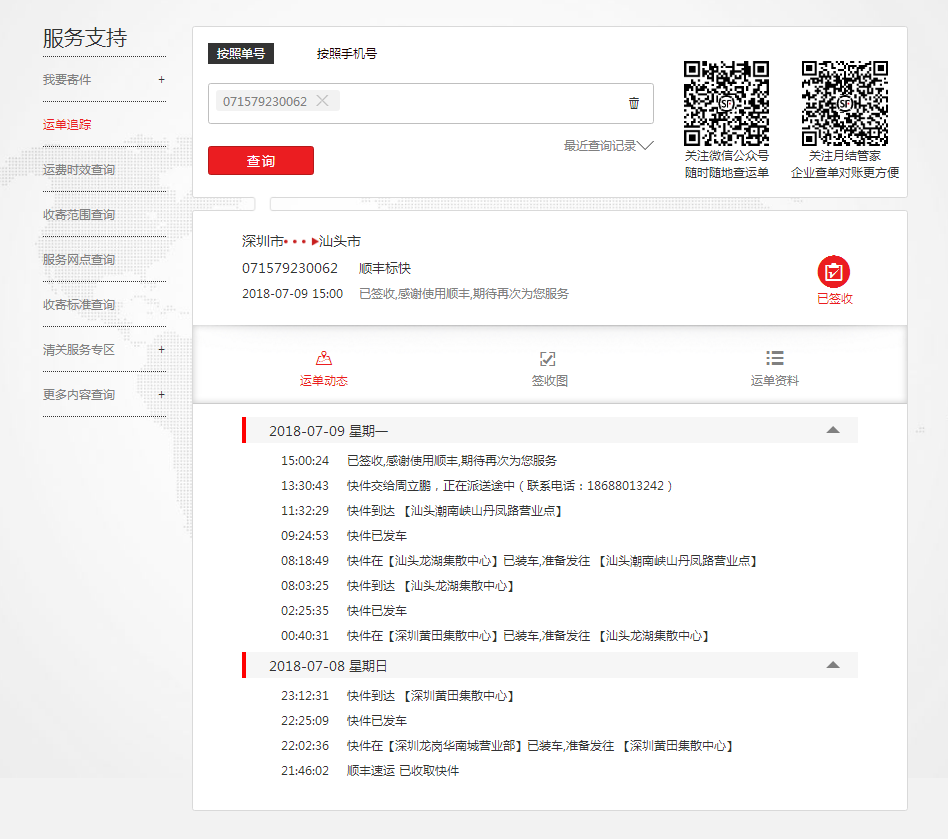The image size is (948, 839).
Task: Click the 关注月结管家 QR code
Action: coord(845,103)
